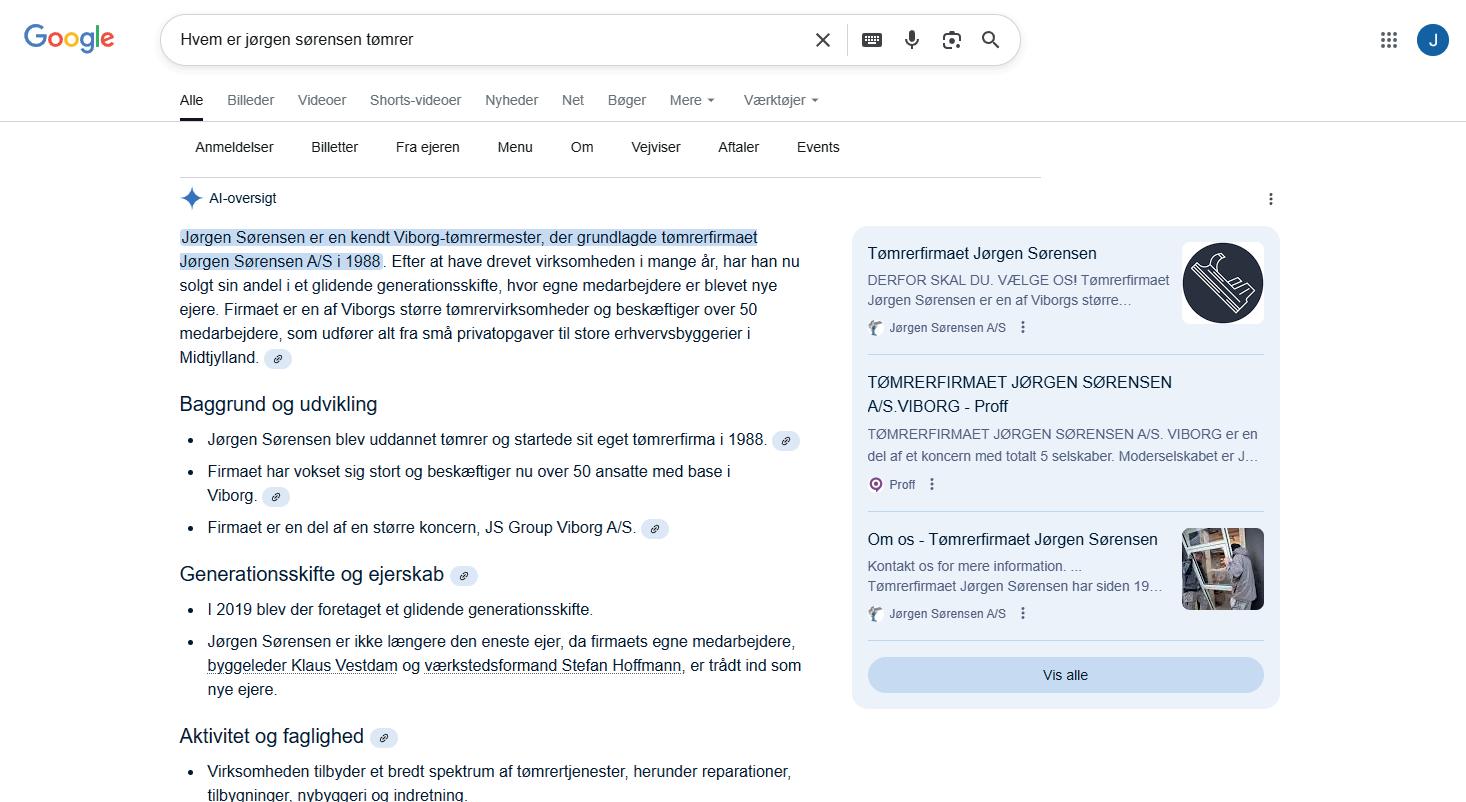This screenshot has height=802, width=1466.
Task: Click the 'AI-oversigt' label
Action: (243, 198)
